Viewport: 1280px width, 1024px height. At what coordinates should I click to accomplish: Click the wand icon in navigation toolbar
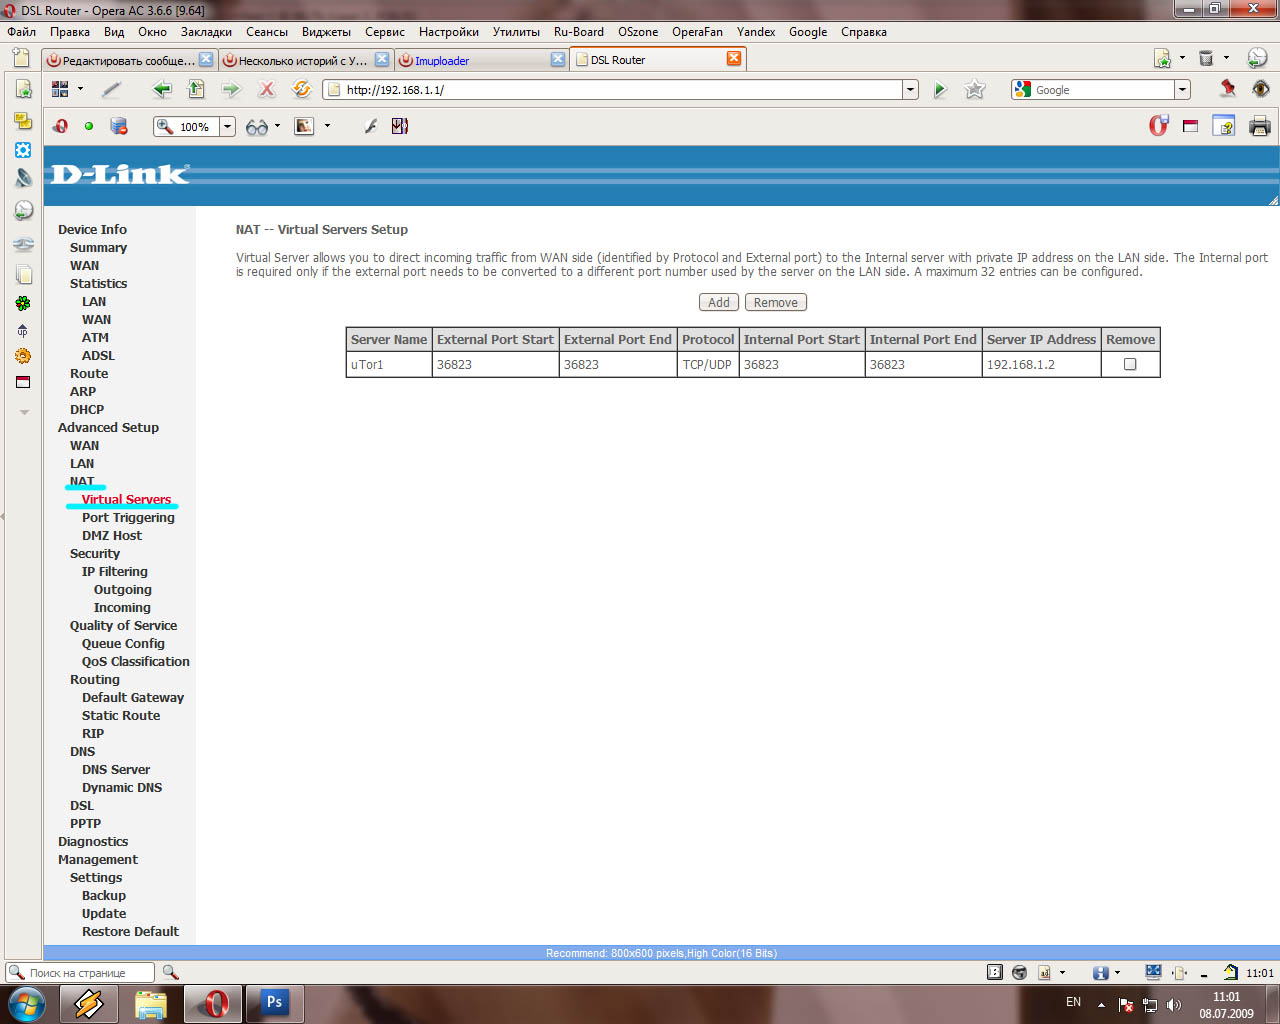pyautogui.click(x=111, y=90)
